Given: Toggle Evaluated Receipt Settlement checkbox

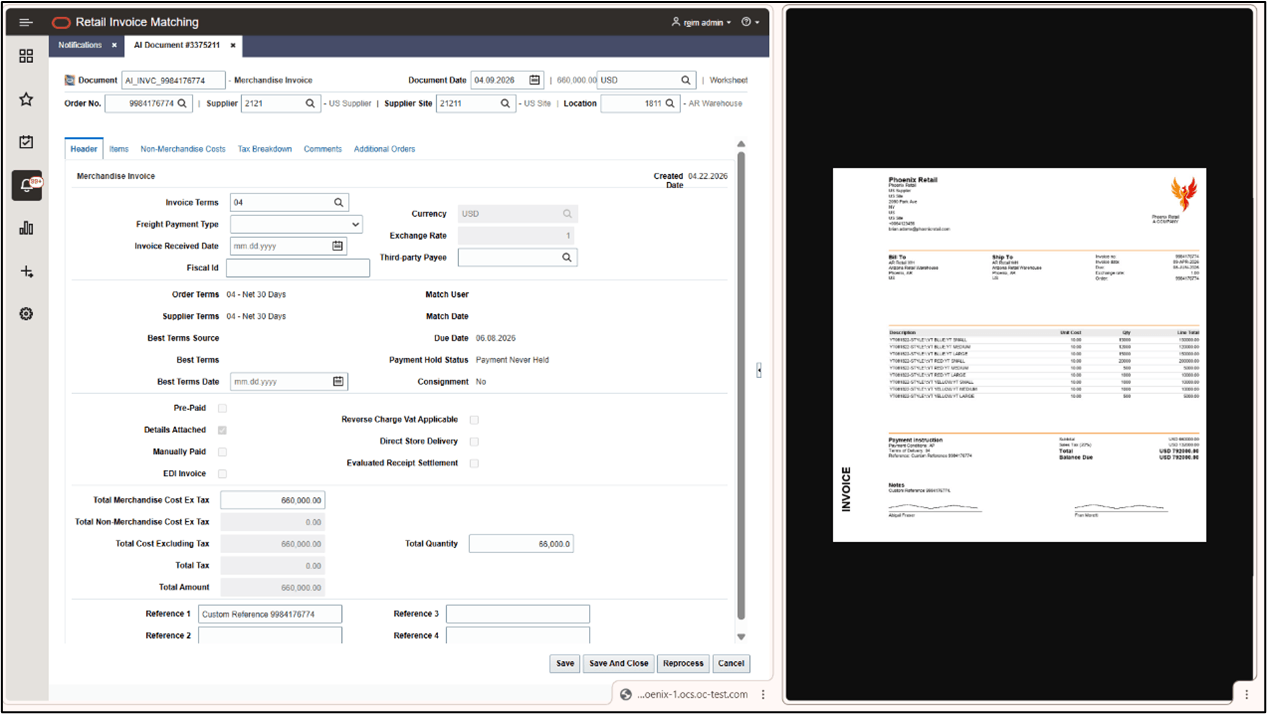Looking at the screenshot, I should [x=474, y=463].
